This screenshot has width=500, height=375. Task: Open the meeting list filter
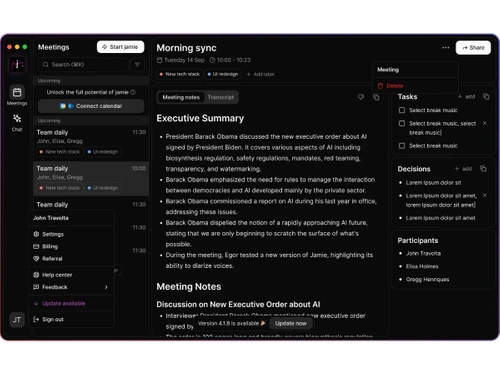click(137, 64)
